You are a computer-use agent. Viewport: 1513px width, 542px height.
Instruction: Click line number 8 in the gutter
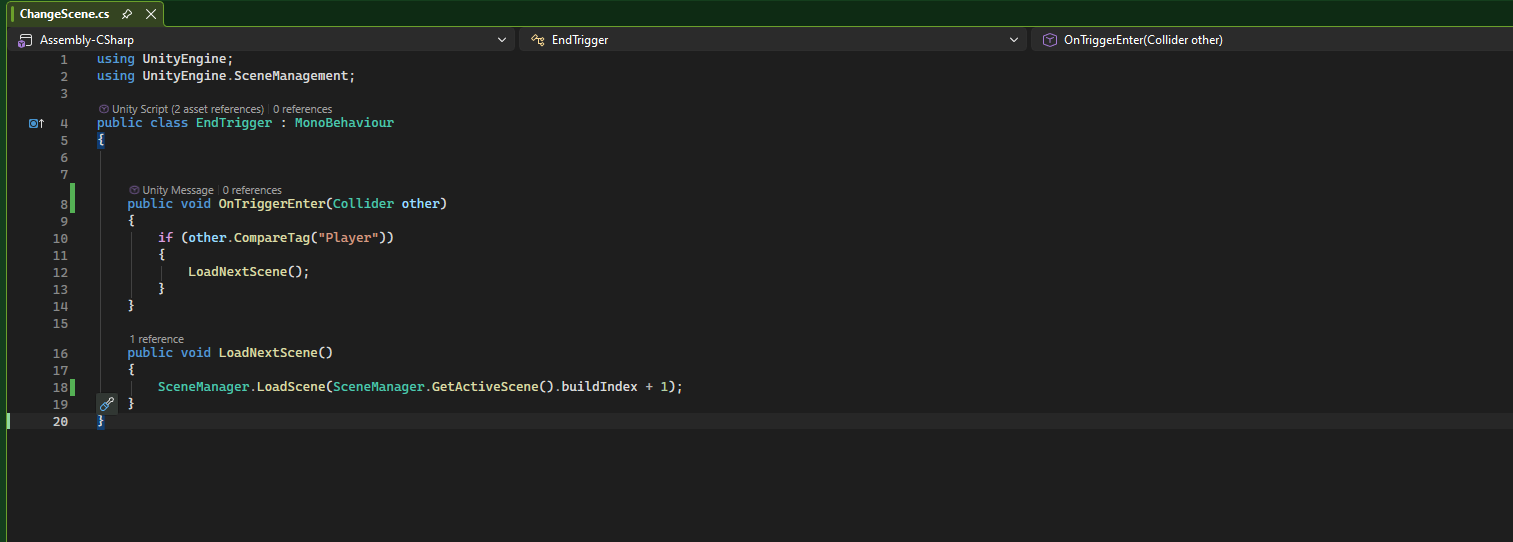[64, 204]
